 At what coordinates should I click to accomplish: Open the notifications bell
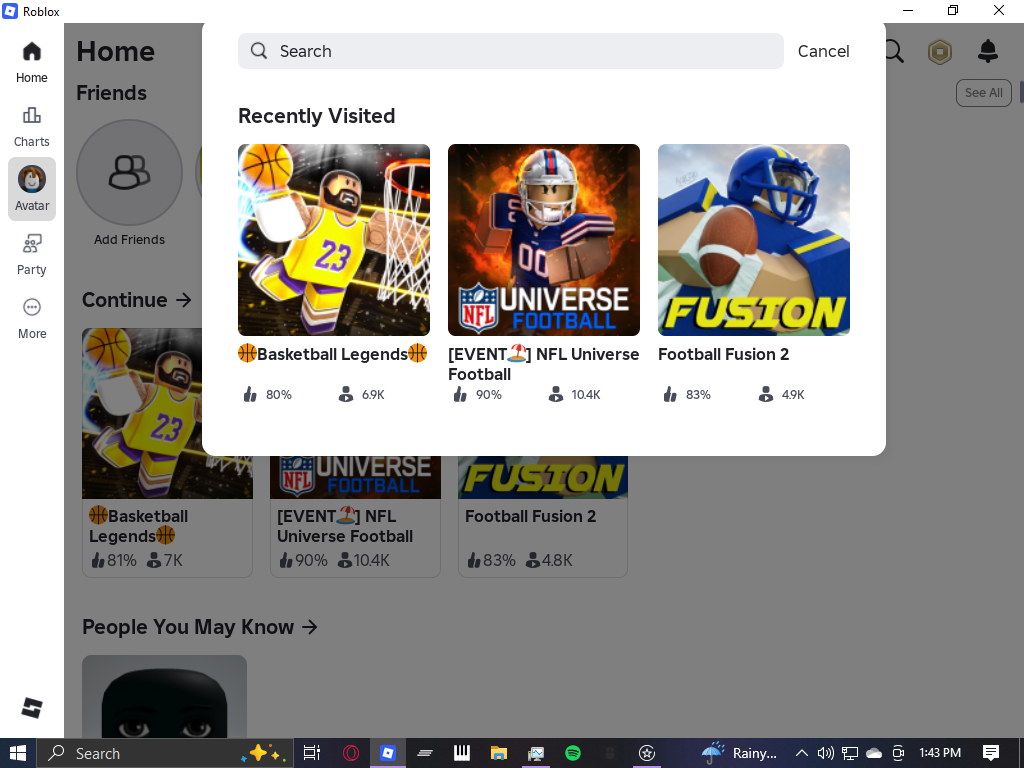pos(987,51)
